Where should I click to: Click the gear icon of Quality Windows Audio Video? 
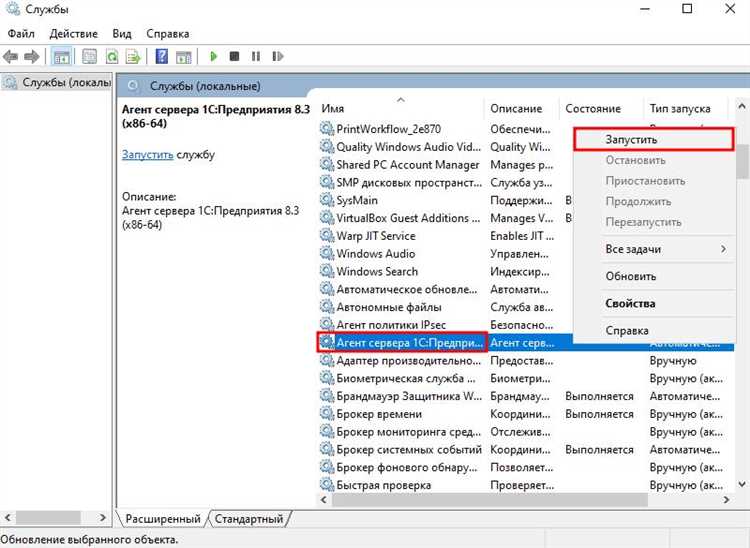(x=327, y=147)
